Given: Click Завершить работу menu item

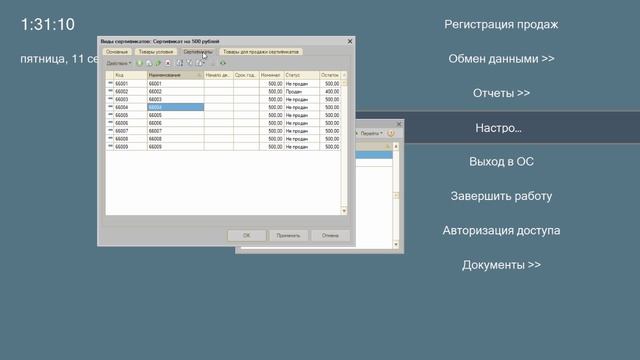Looking at the screenshot, I should [501, 196].
